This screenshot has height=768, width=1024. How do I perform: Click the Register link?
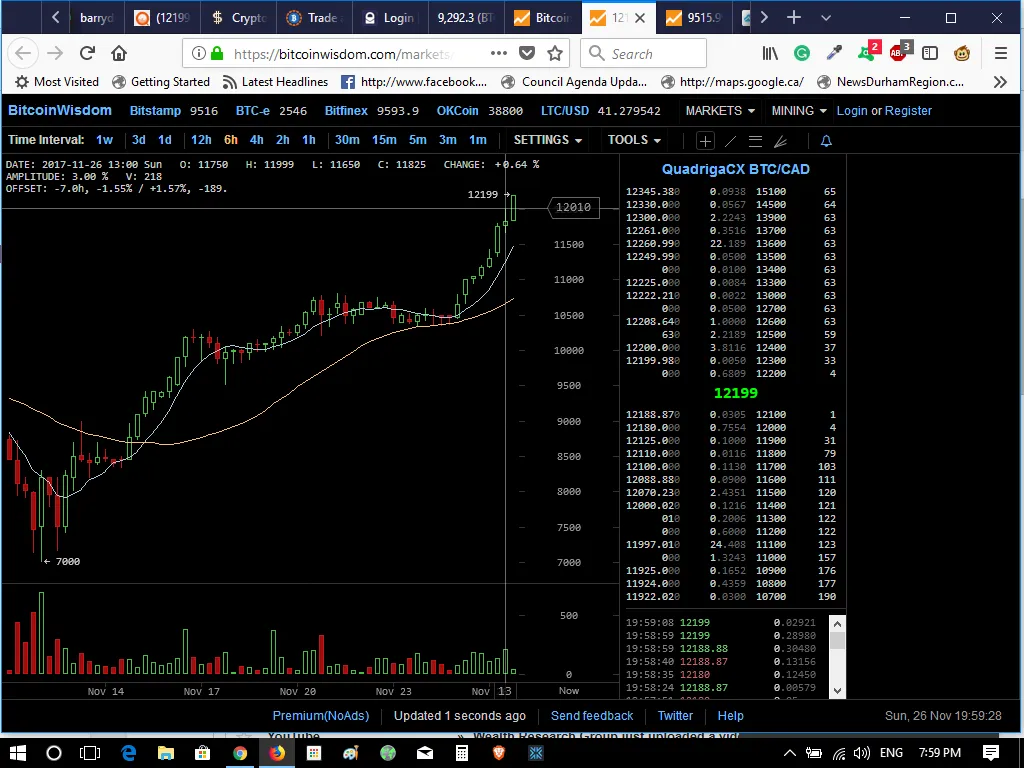(x=908, y=110)
